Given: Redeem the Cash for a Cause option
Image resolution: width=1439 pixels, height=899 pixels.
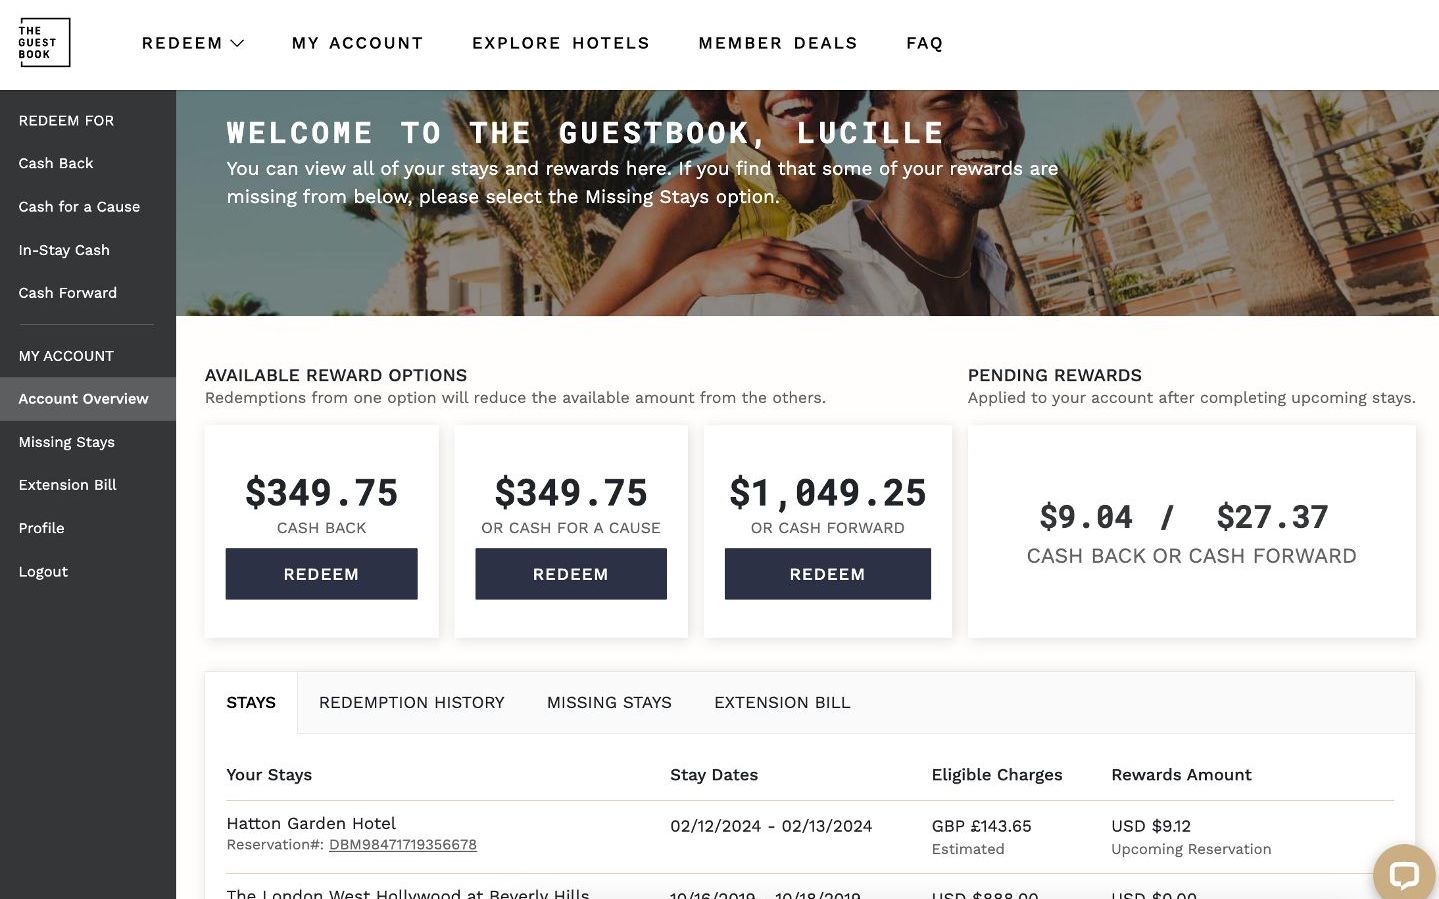Looking at the screenshot, I should [570, 574].
